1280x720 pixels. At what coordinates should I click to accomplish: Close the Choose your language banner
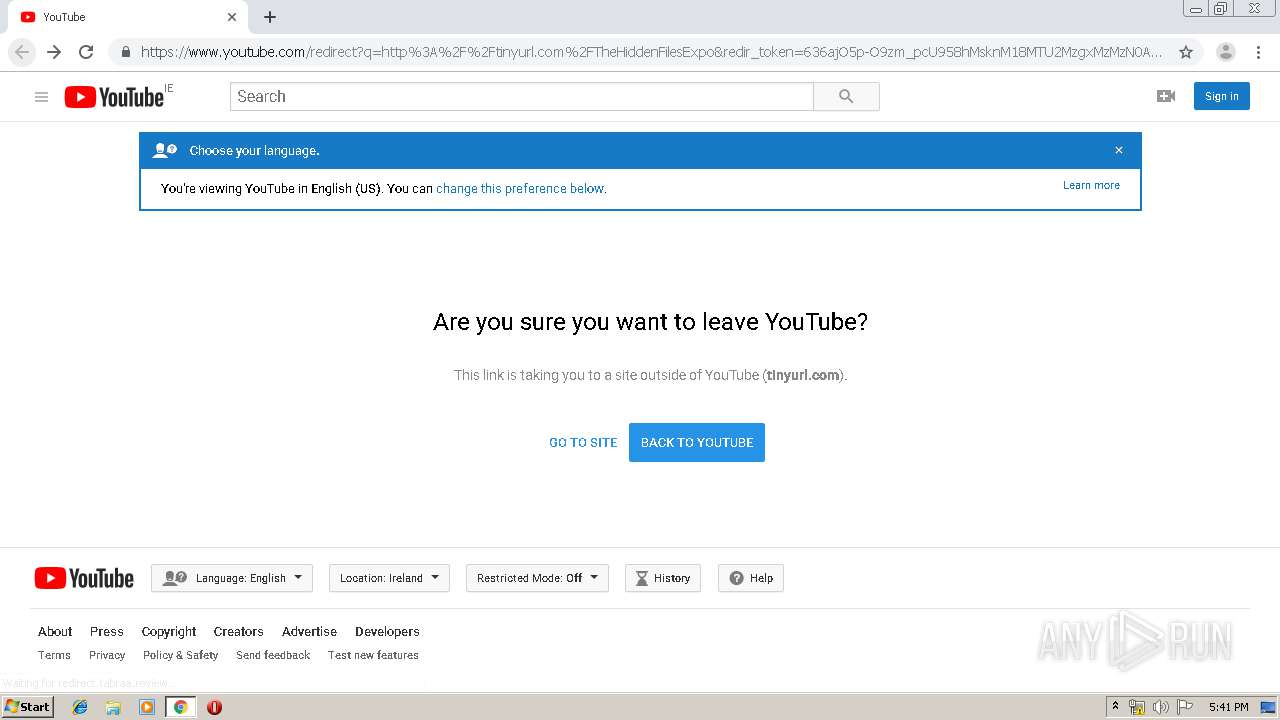[x=1119, y=150]
